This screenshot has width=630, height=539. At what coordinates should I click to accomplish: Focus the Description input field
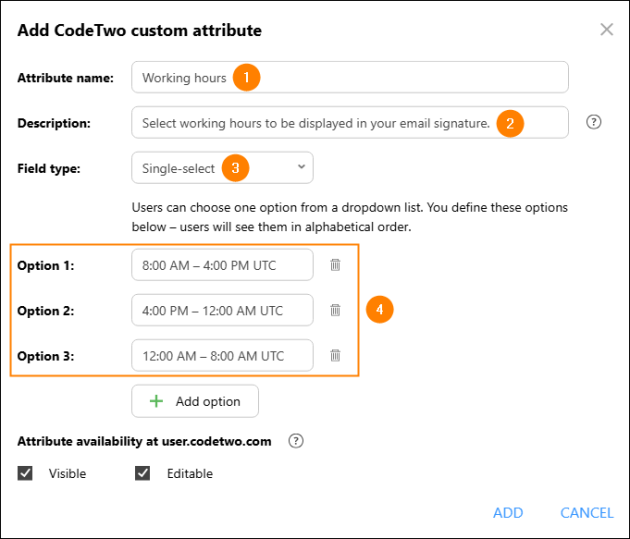(x=350, y=122)
